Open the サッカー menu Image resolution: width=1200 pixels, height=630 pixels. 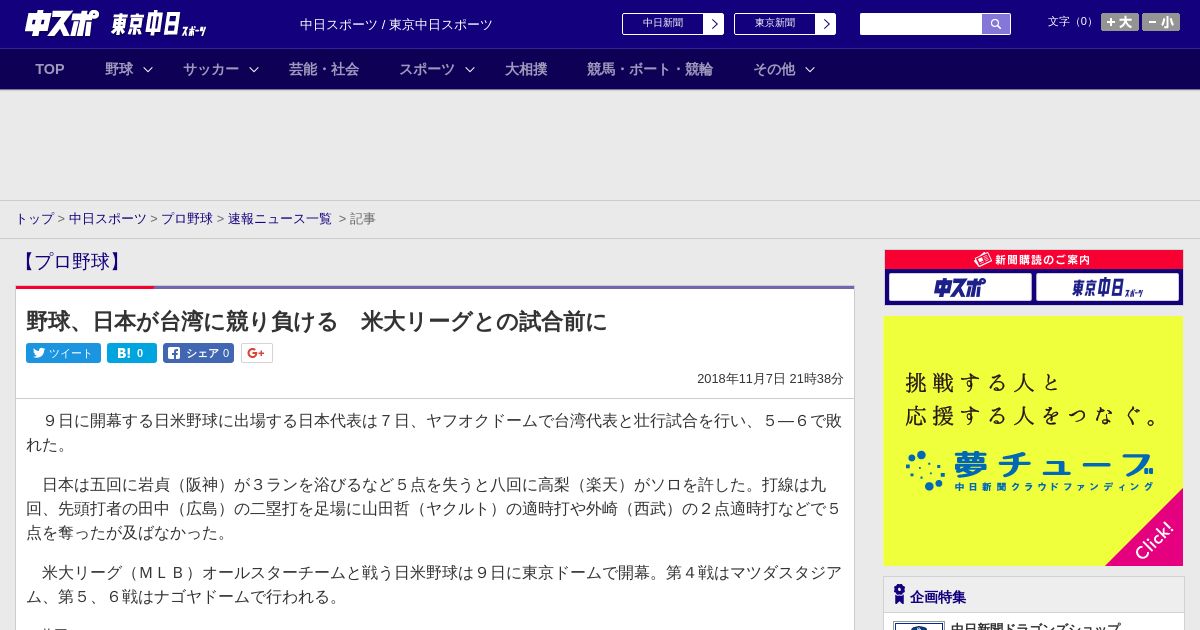211,69
